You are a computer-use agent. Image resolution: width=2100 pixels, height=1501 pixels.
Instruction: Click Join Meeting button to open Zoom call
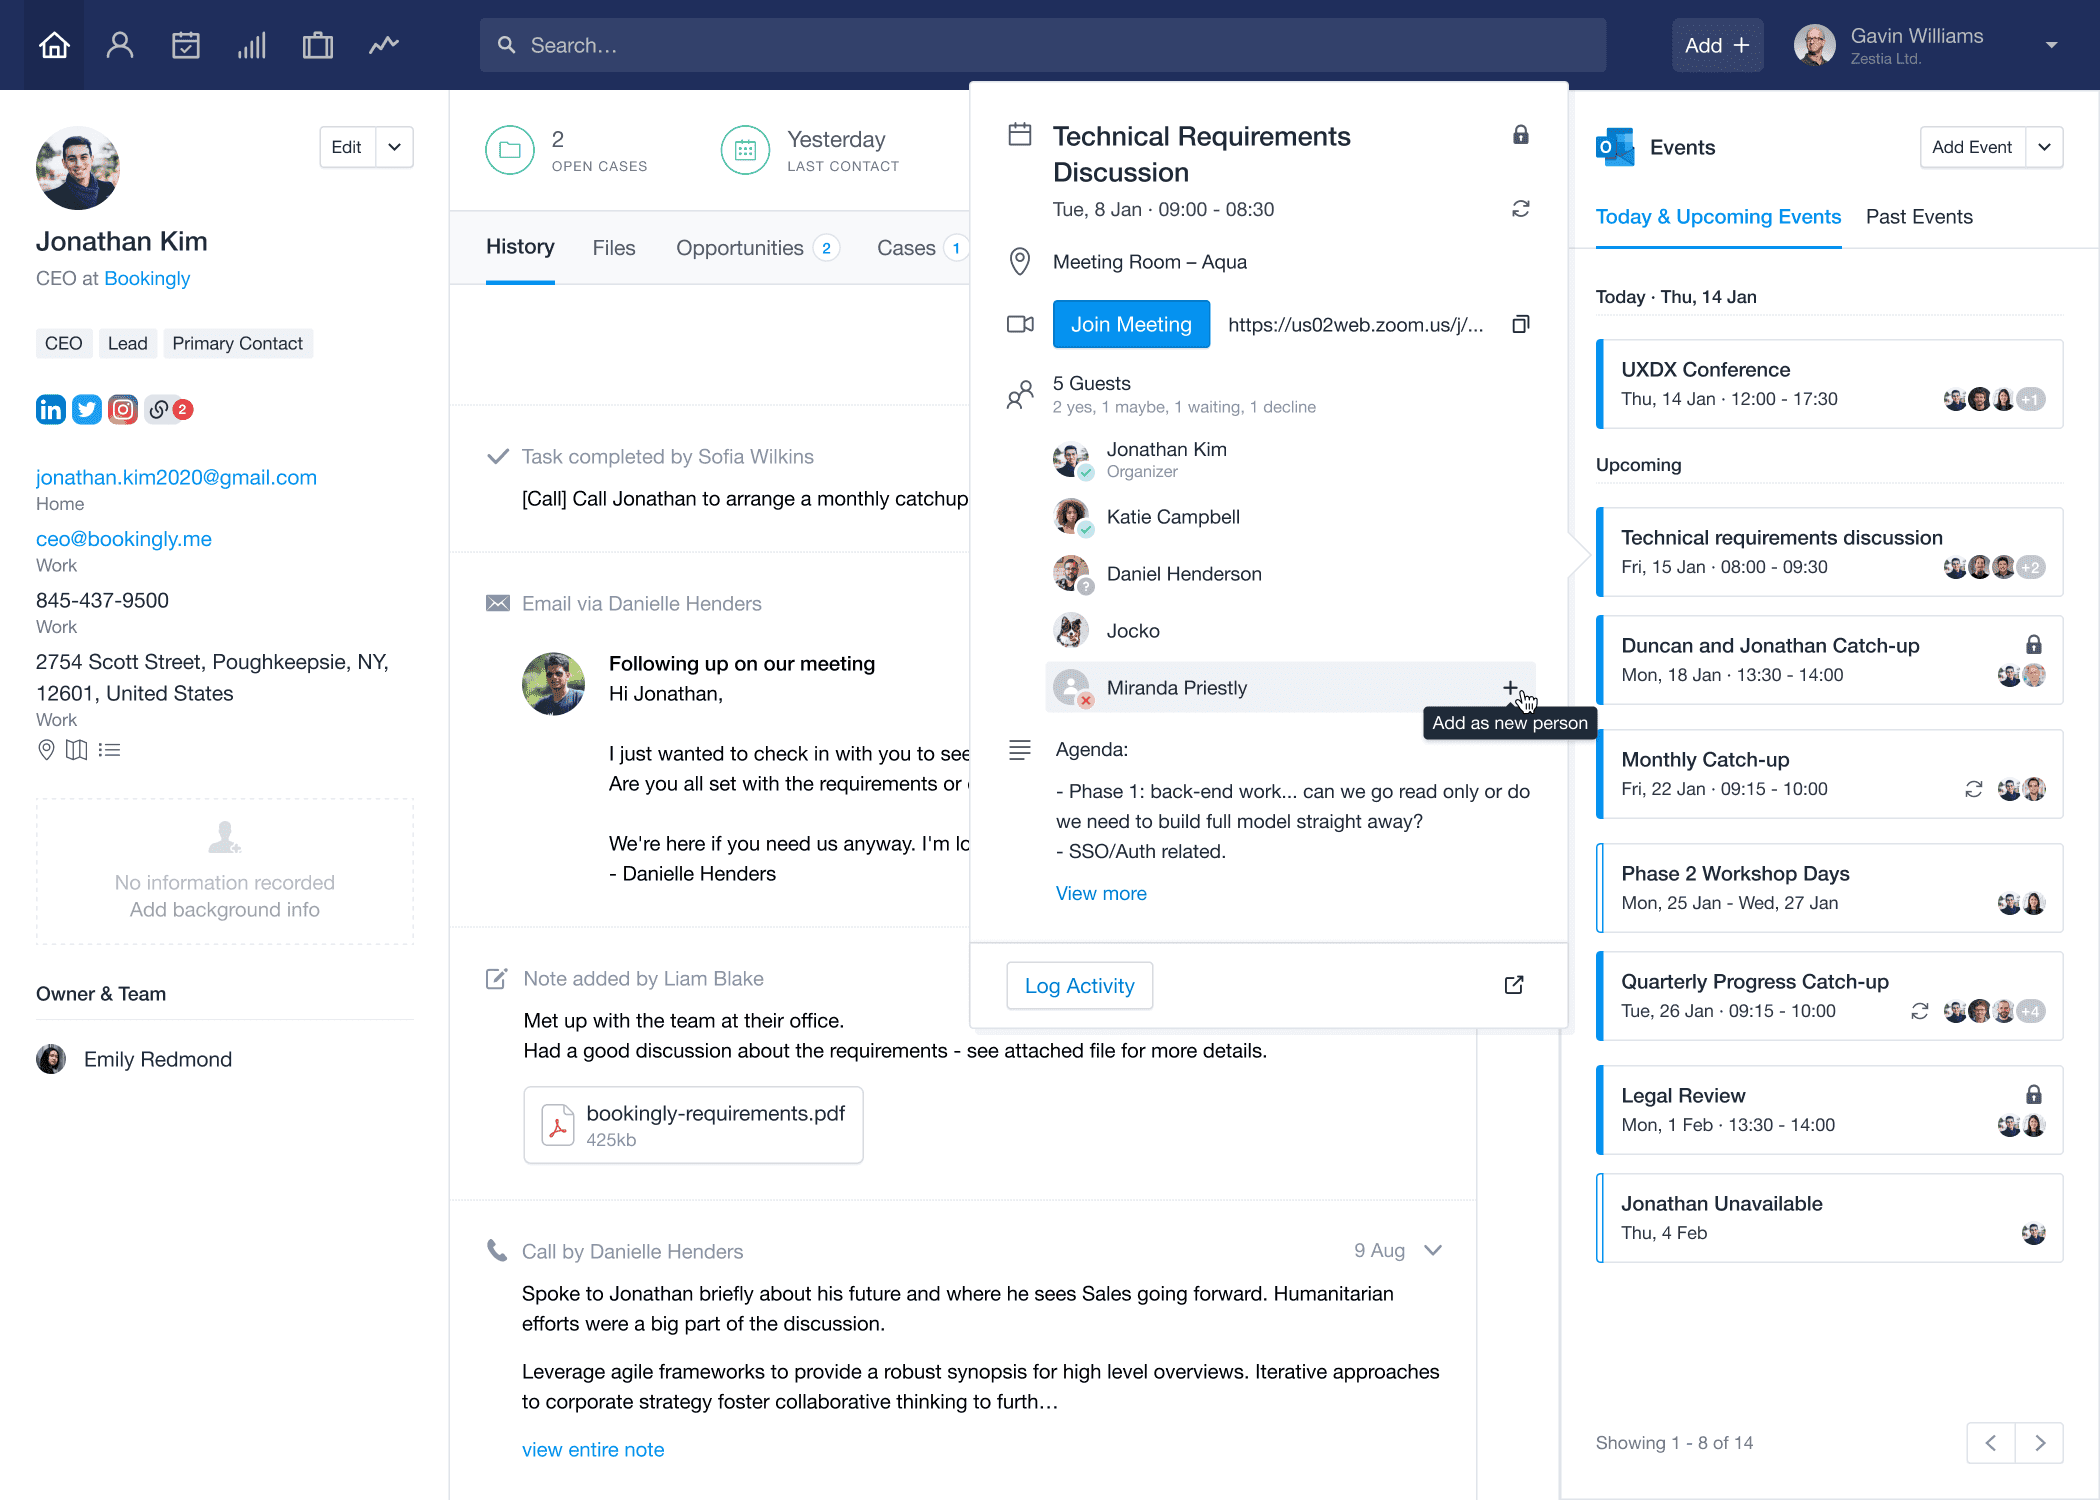pyautogui.click(x=1132, y=323)
